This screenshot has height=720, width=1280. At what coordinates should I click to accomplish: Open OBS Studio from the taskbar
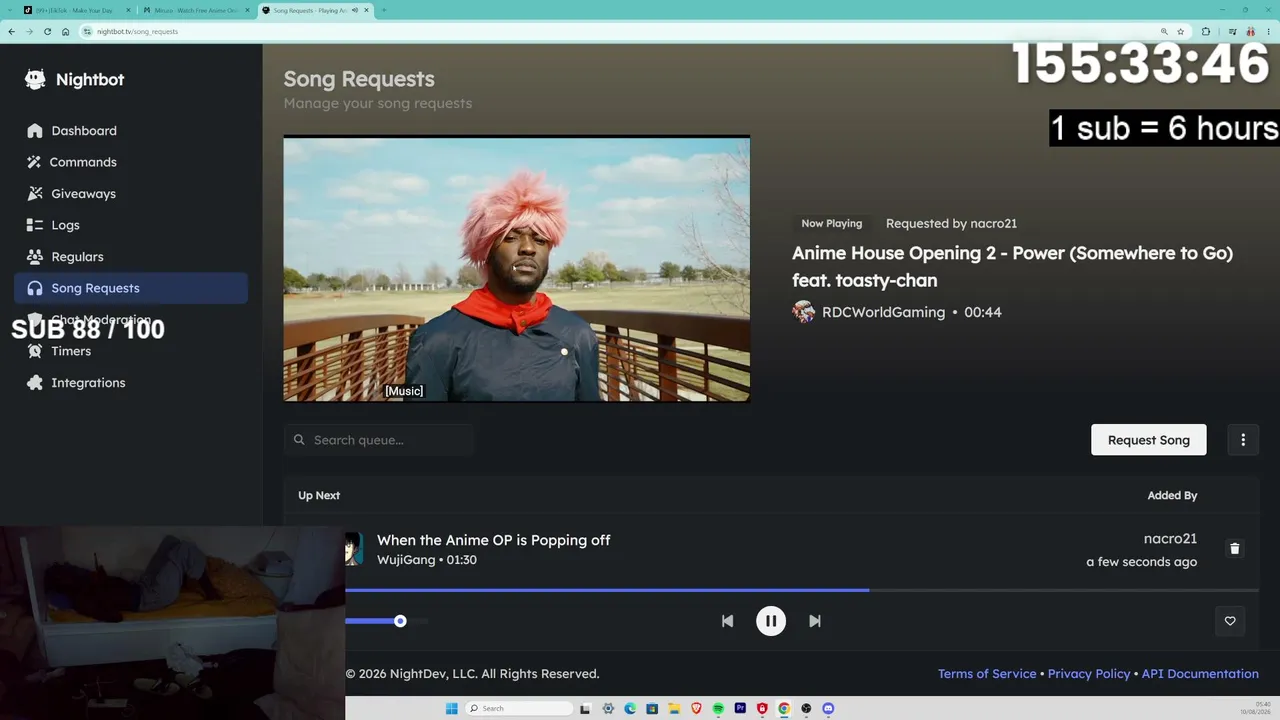806,708
